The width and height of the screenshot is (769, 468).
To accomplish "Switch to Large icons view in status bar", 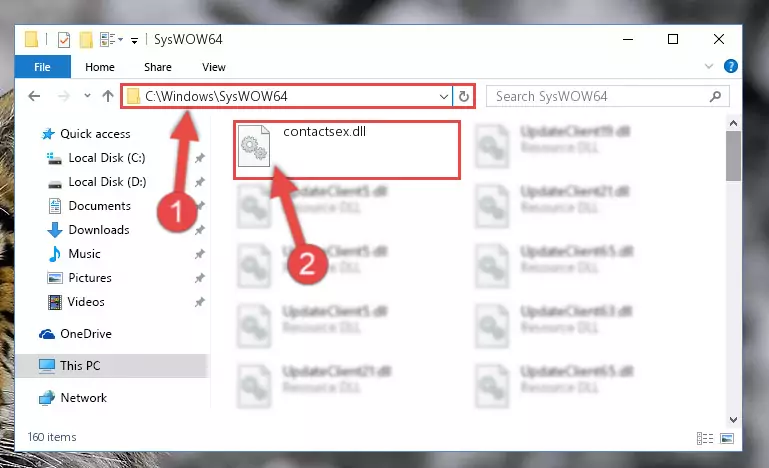I will click(727, 438).
